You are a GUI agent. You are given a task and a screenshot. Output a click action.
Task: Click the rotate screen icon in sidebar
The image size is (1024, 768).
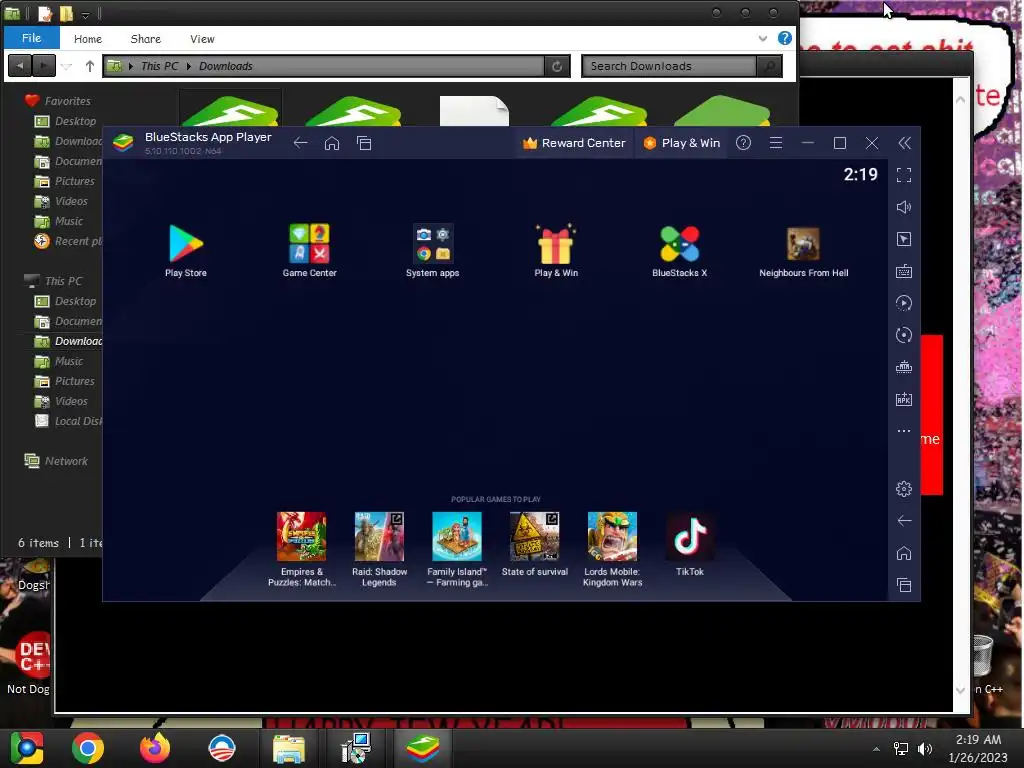[904, 335]
